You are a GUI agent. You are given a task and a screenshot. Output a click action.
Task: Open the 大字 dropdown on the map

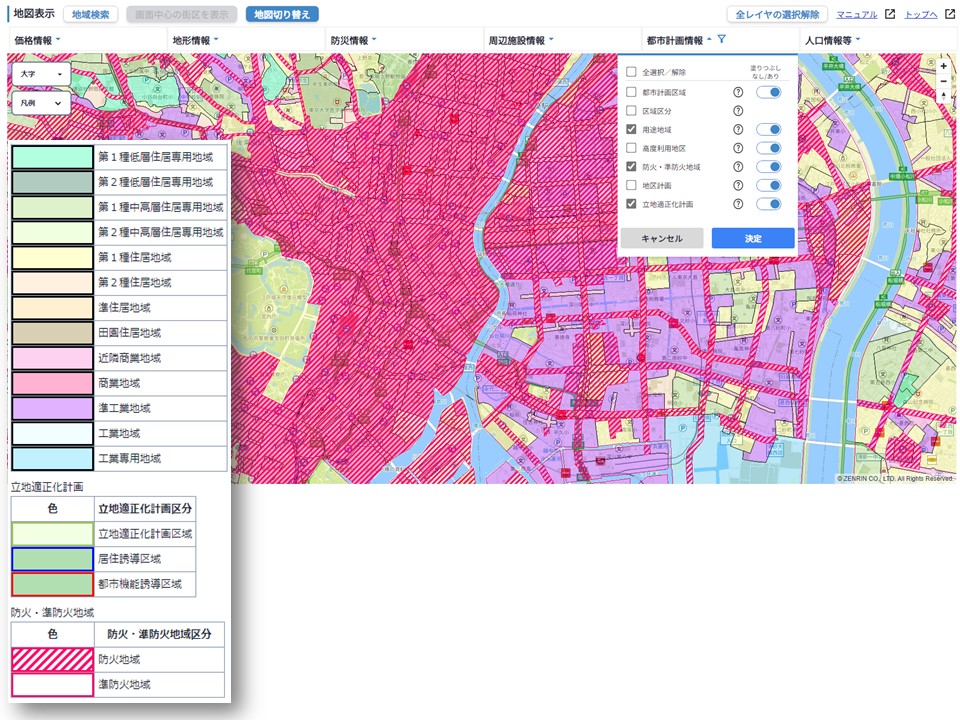click(41, 74)
